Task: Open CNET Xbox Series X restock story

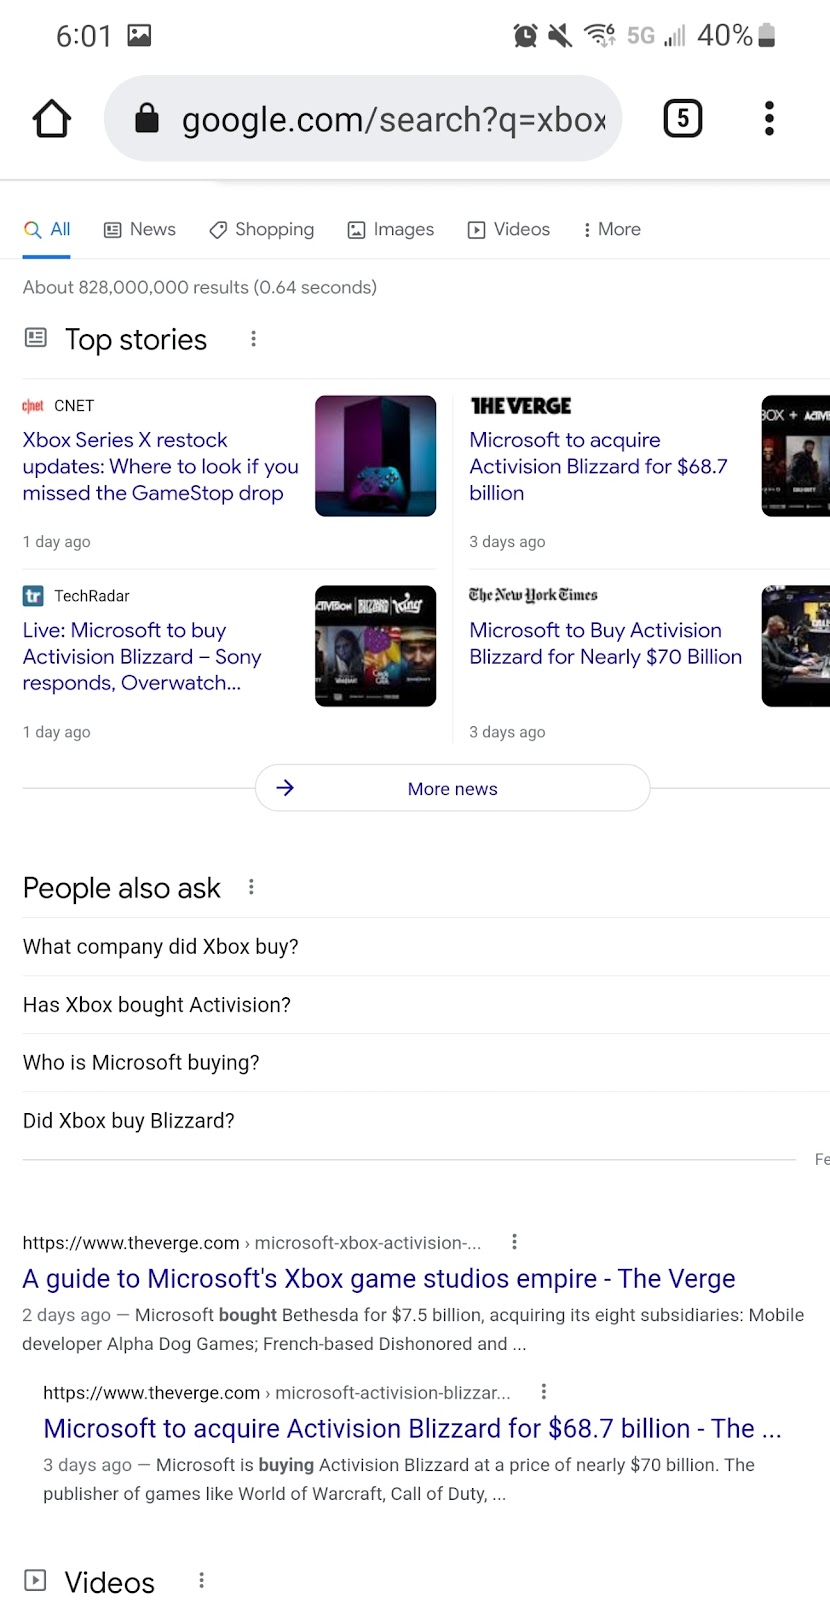Action: (x=160, y=466)
